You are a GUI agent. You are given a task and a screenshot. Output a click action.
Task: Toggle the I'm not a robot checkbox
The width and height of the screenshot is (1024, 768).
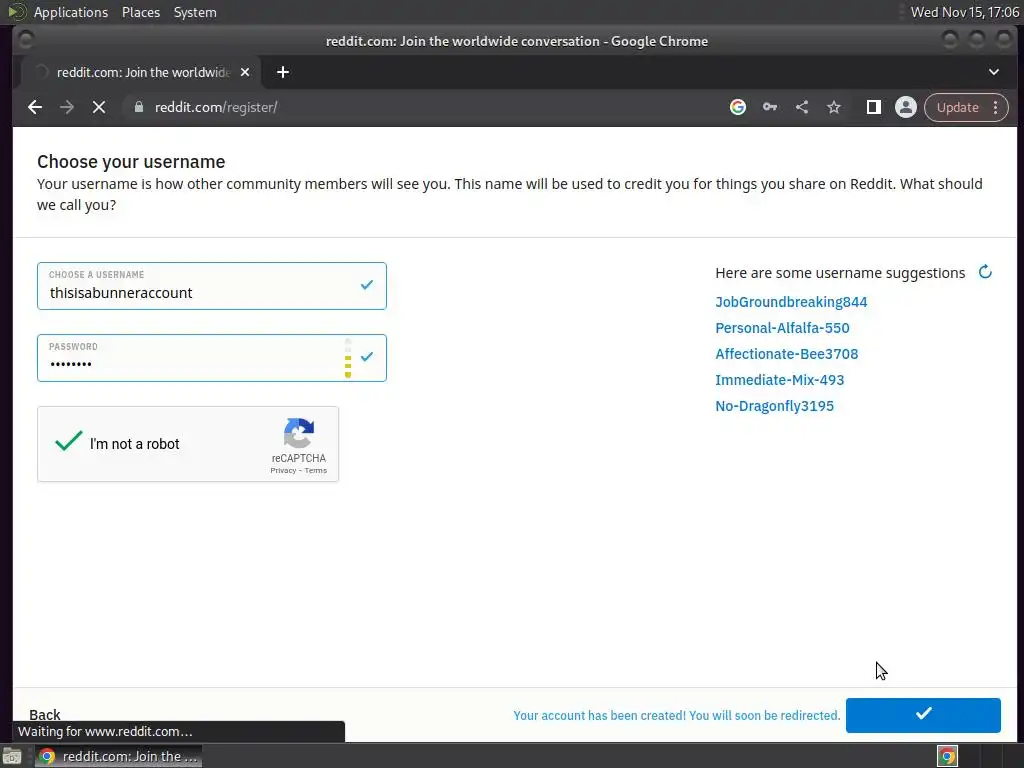tap(69, 442)
